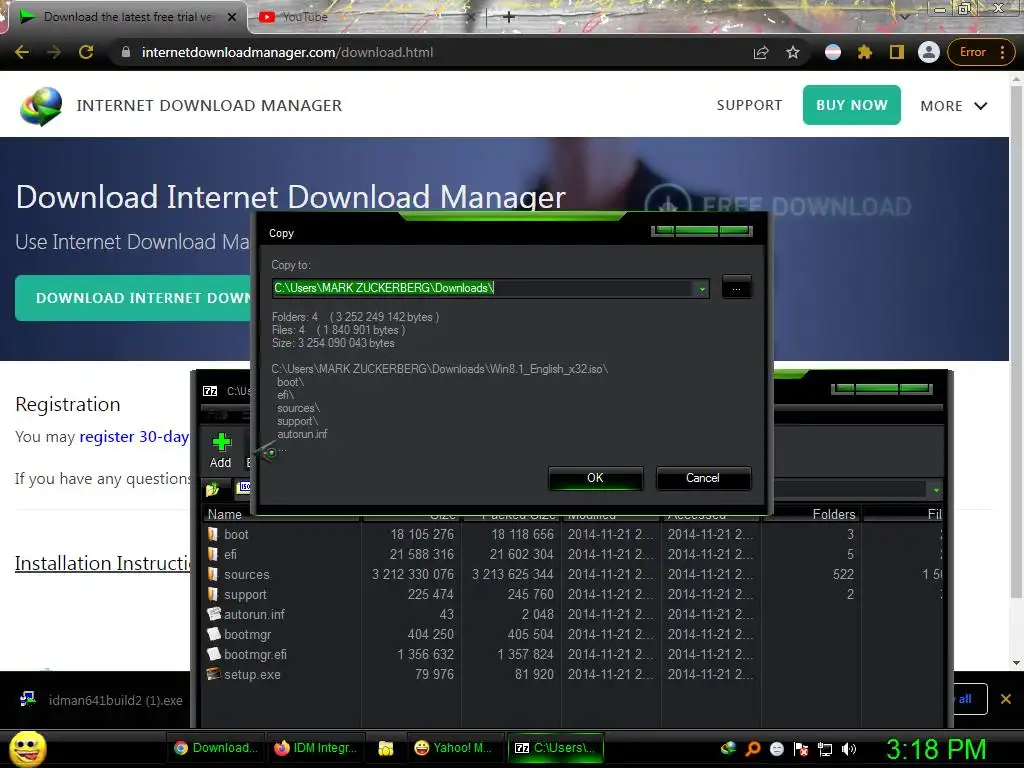Select the bootmgr.efi file row
Screen dimensions: 1024x768
pos(572,654)
